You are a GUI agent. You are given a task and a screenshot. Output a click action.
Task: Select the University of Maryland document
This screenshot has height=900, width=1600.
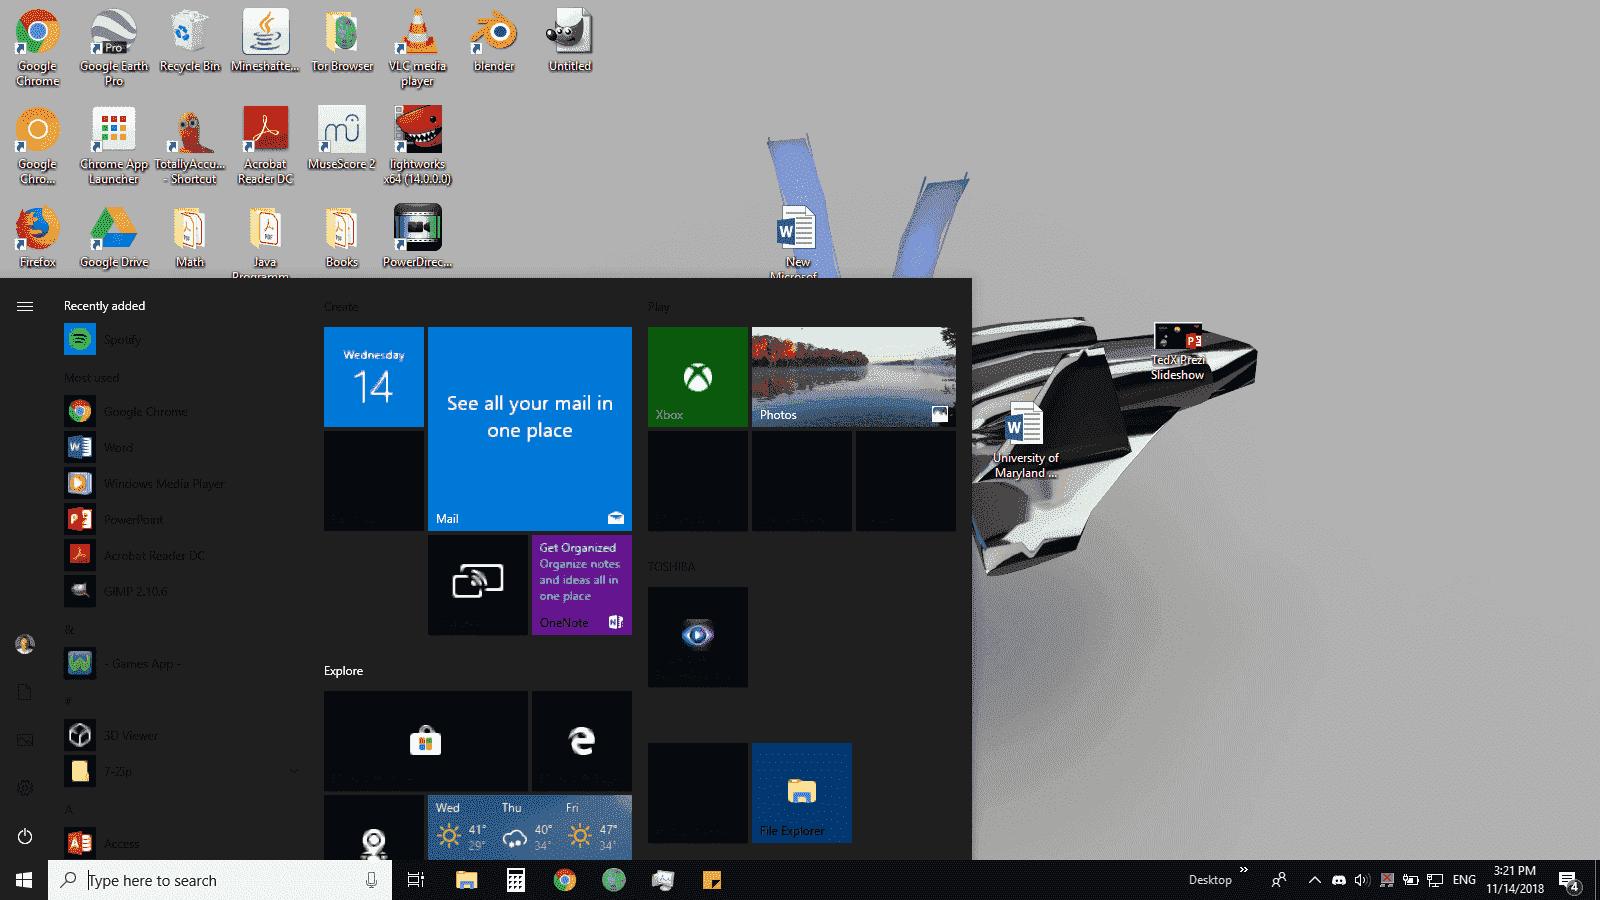1025,441
